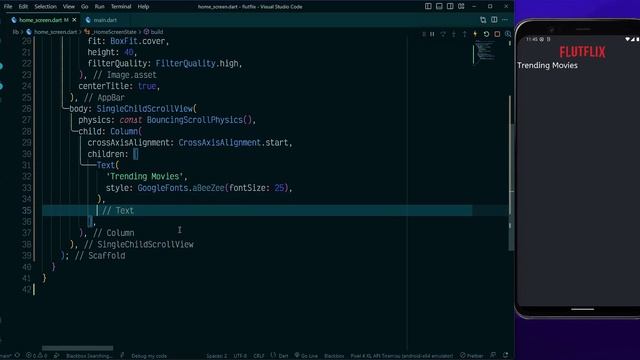Toggle bottom panel layout icon
The image size is (640, 360).
(x=439, y=7)
